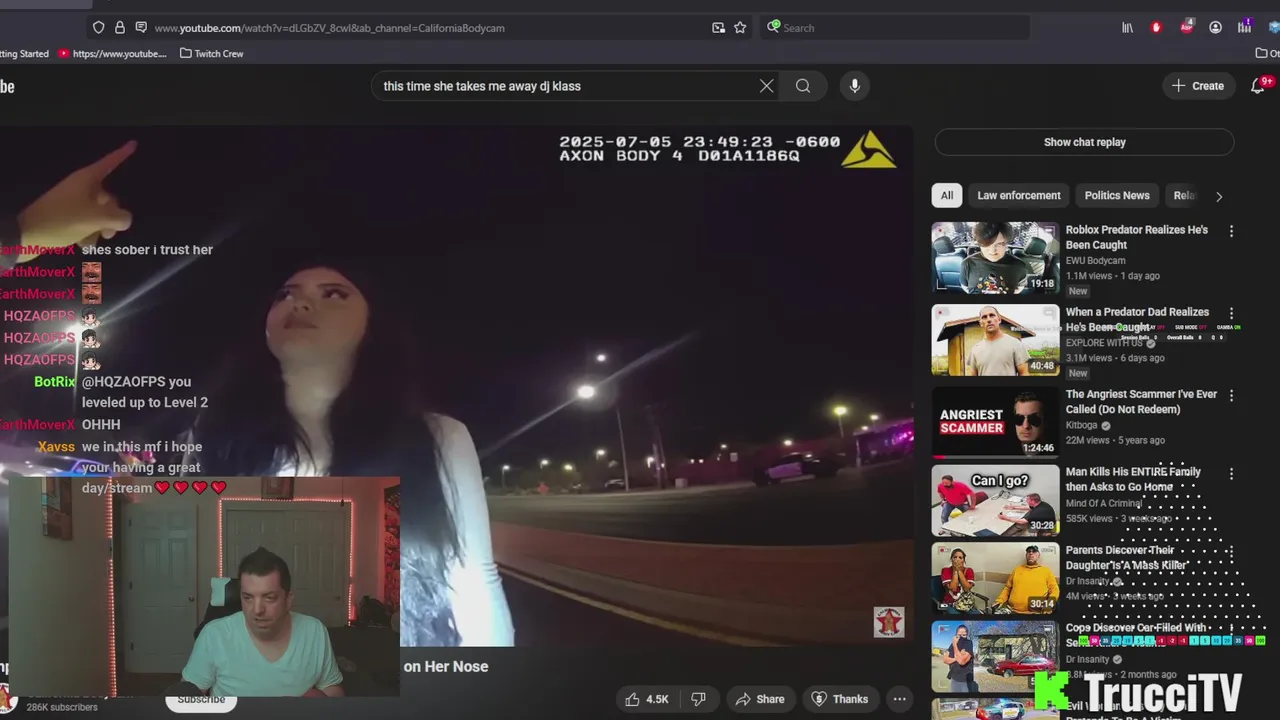1280x720 pixels.
Task: Click the YouTube URL address bar
Action: click(430, 28)
